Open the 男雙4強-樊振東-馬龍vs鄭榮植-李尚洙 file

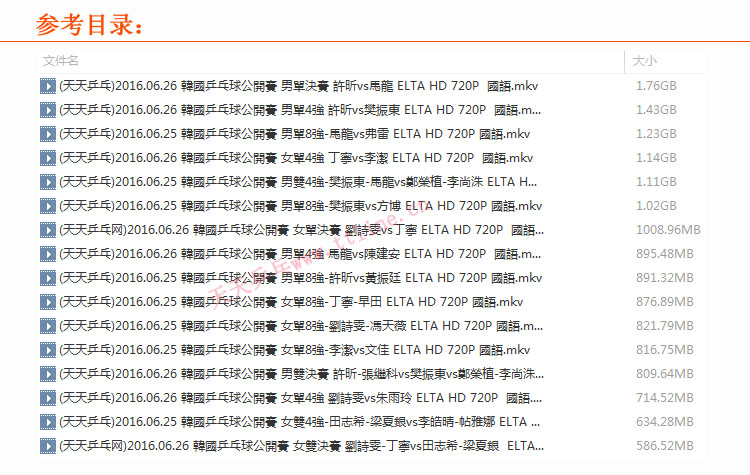coord(300,182)
